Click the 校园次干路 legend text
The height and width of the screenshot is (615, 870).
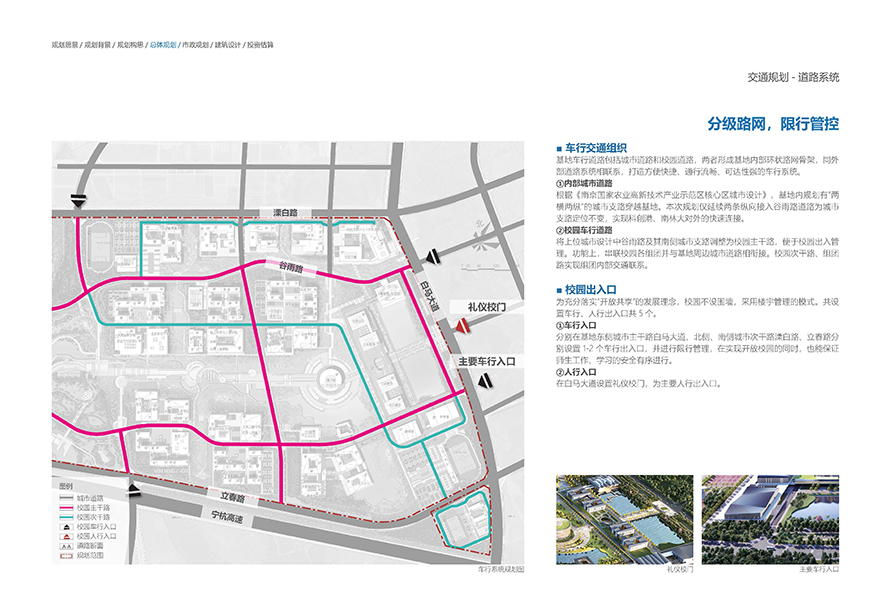tap(93, 517)
